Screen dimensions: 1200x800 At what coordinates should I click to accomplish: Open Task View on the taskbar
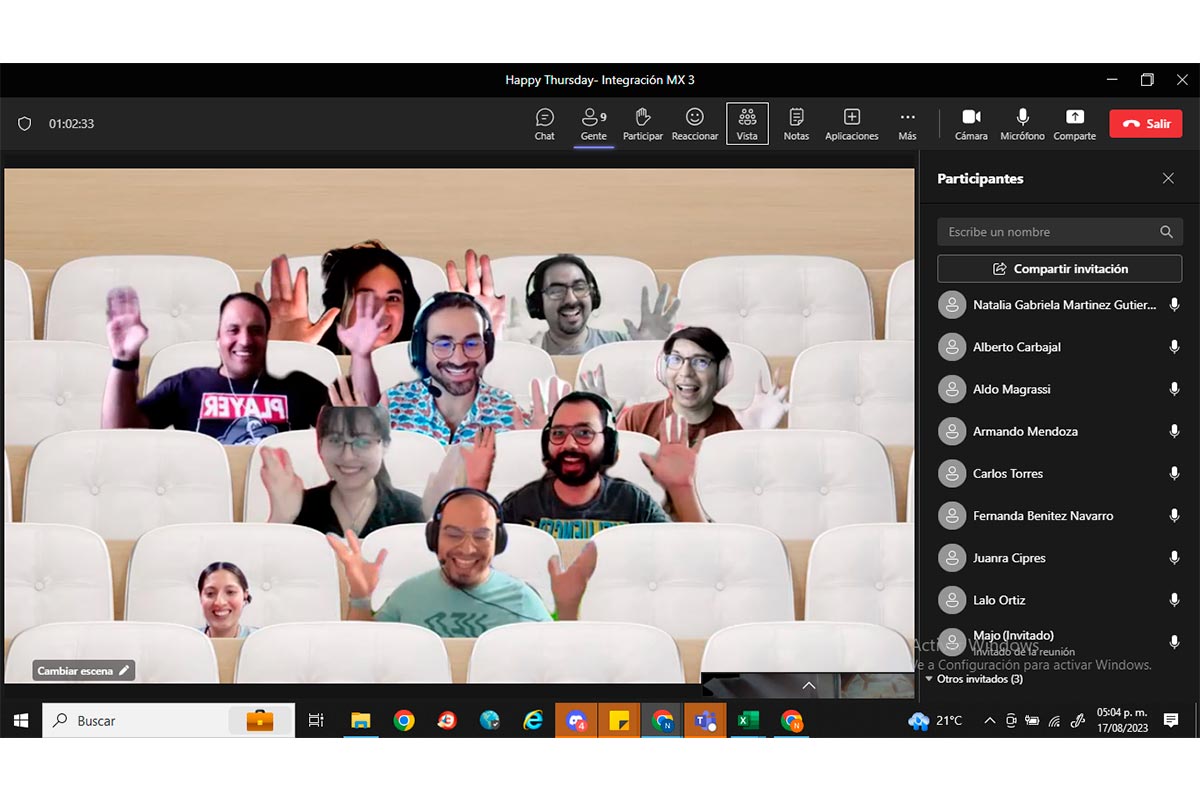[x=316, y=720]
